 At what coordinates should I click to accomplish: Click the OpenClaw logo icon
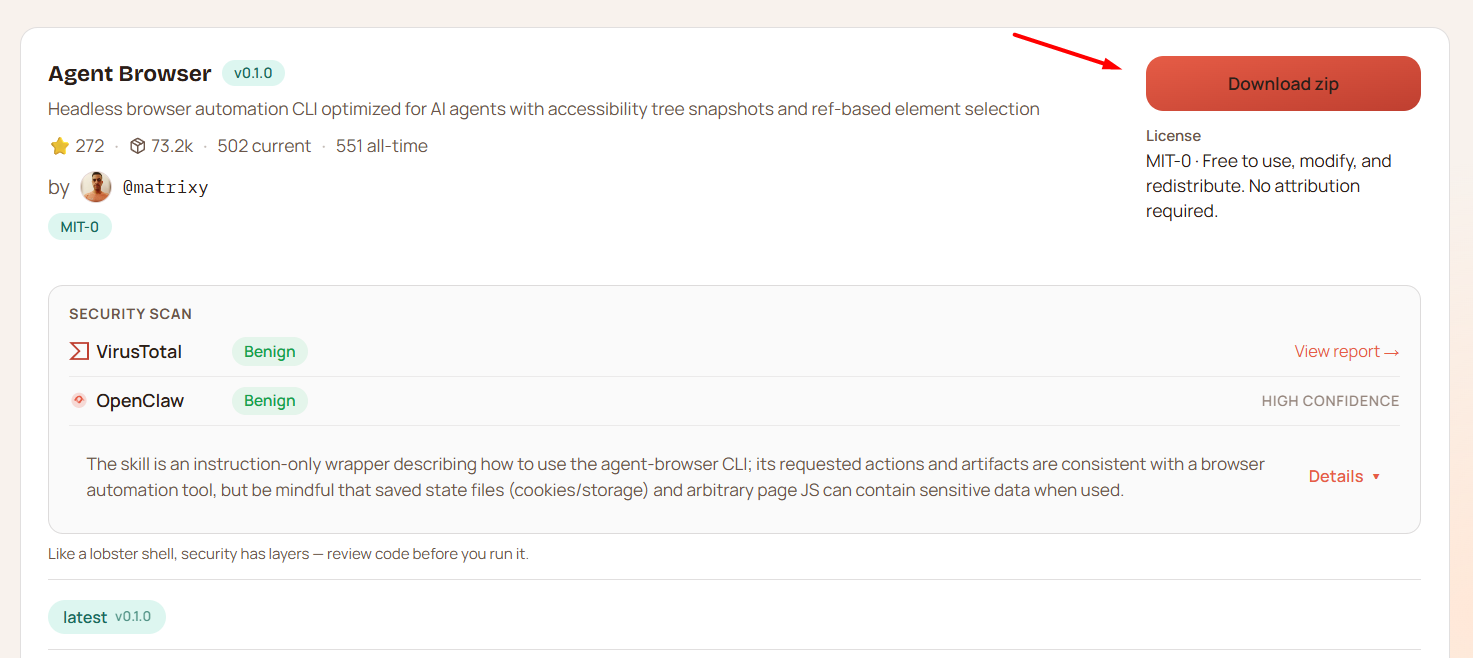tap(79, 401)
